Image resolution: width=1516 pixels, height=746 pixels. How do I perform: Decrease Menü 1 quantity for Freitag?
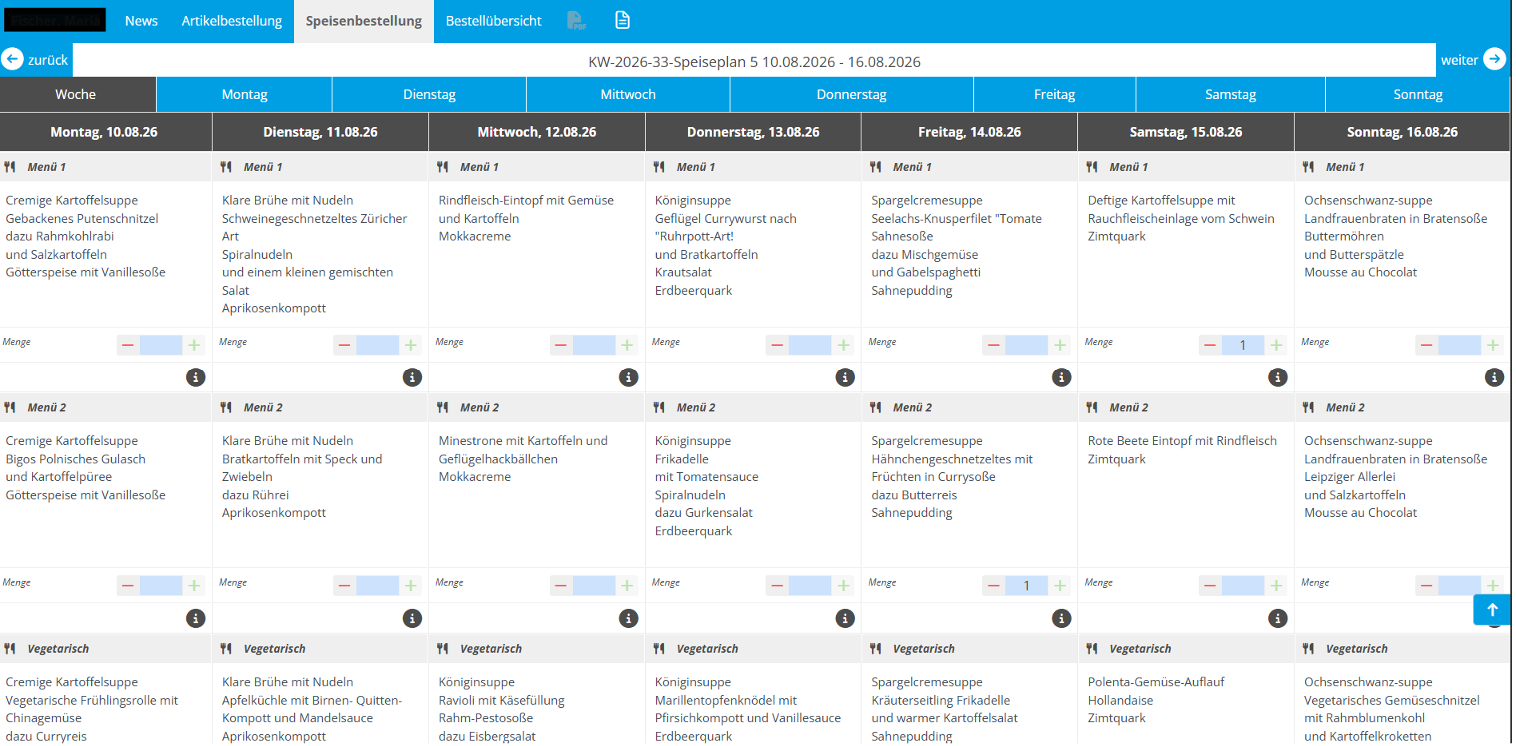pos(994,345)
